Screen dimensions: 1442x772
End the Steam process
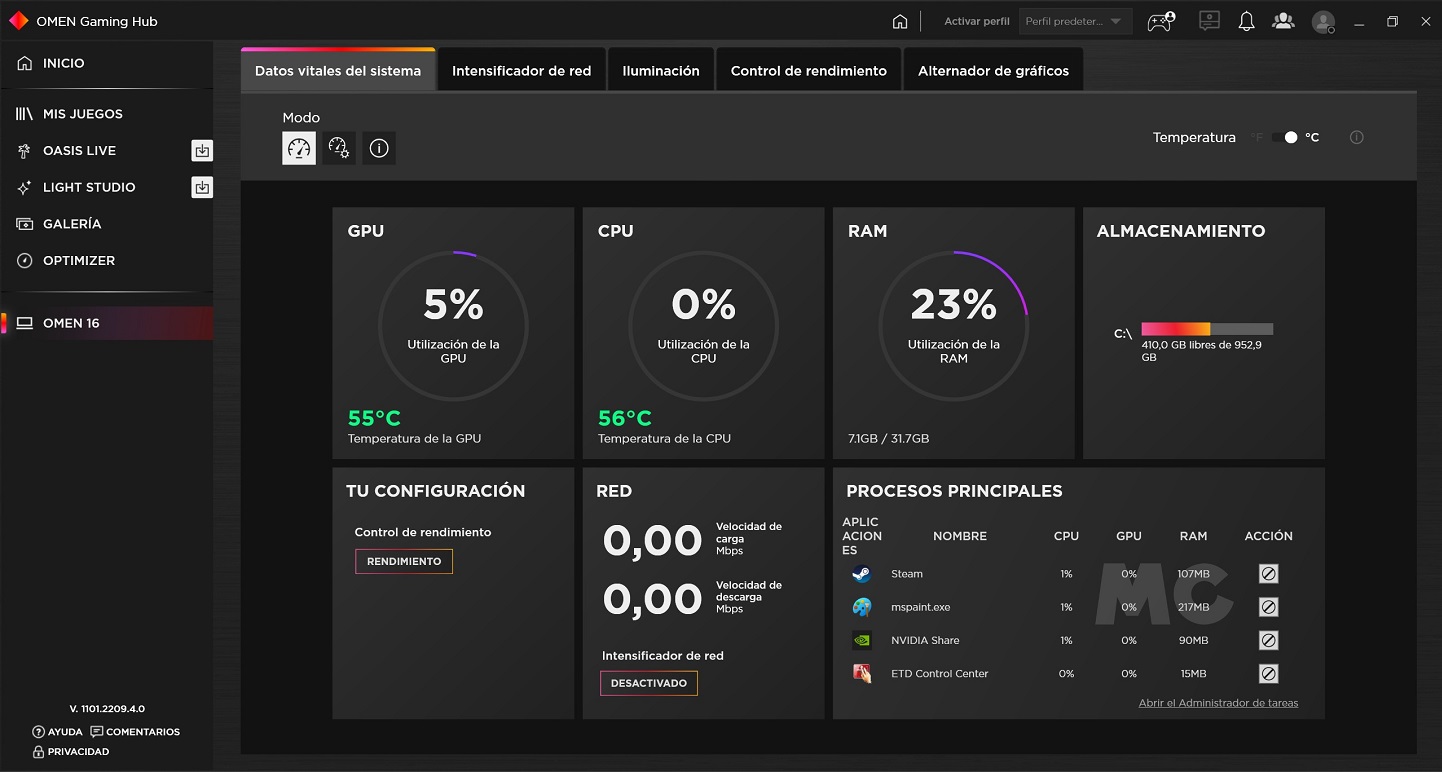(x=1268, y=574)
